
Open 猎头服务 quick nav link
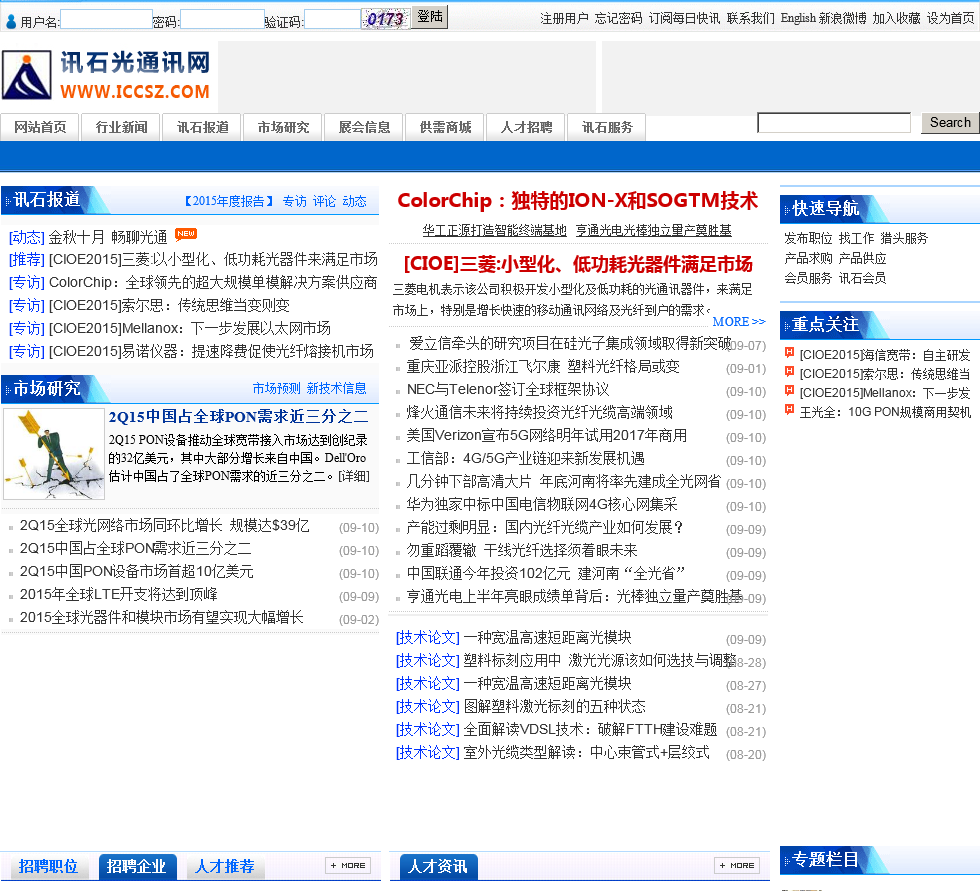coord(904,239)
